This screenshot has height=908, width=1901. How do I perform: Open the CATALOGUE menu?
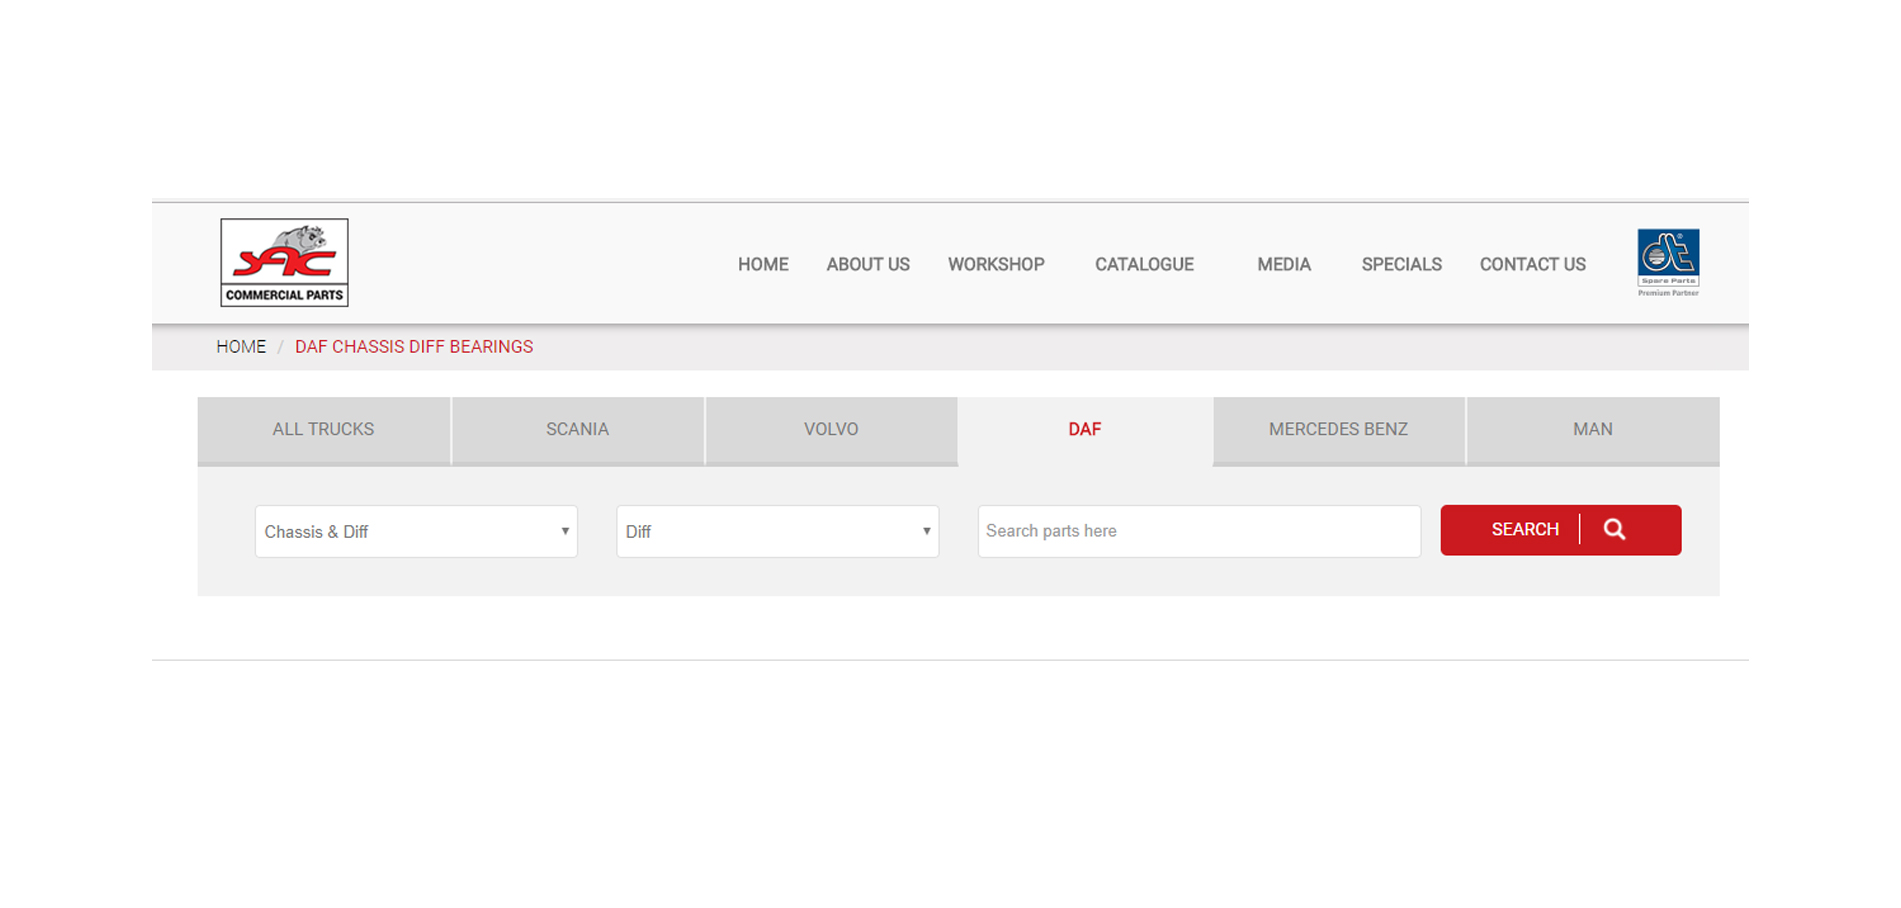1144,264
